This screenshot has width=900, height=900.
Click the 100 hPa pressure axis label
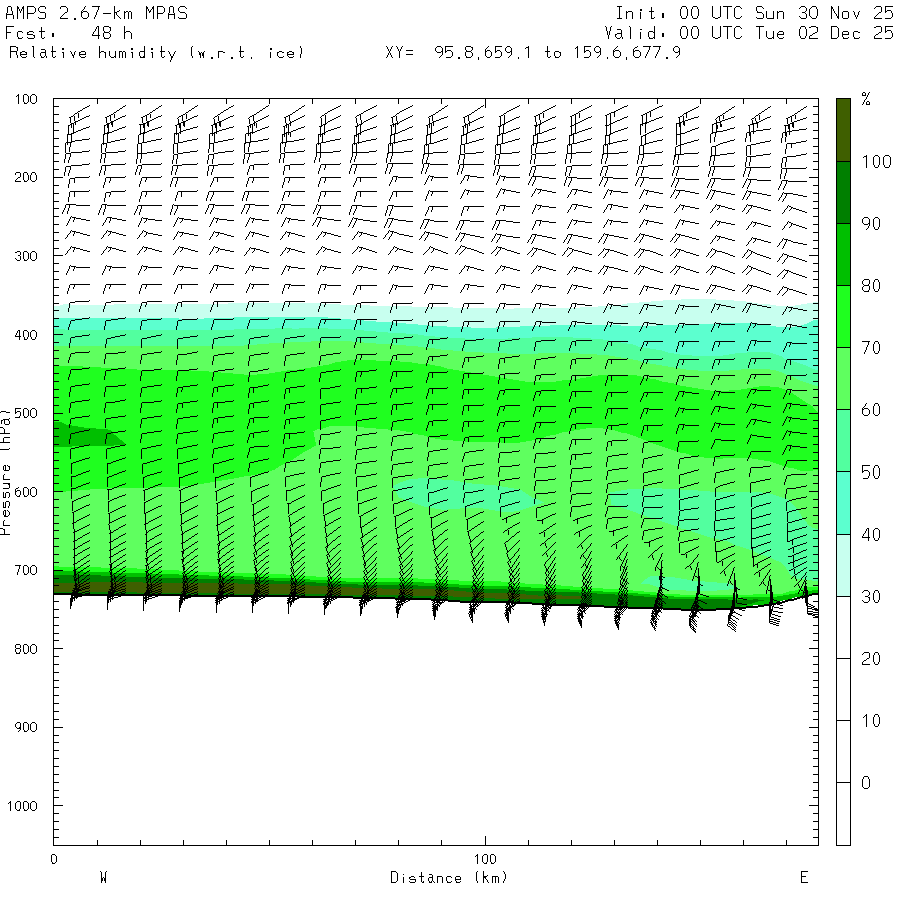(26, 99)
